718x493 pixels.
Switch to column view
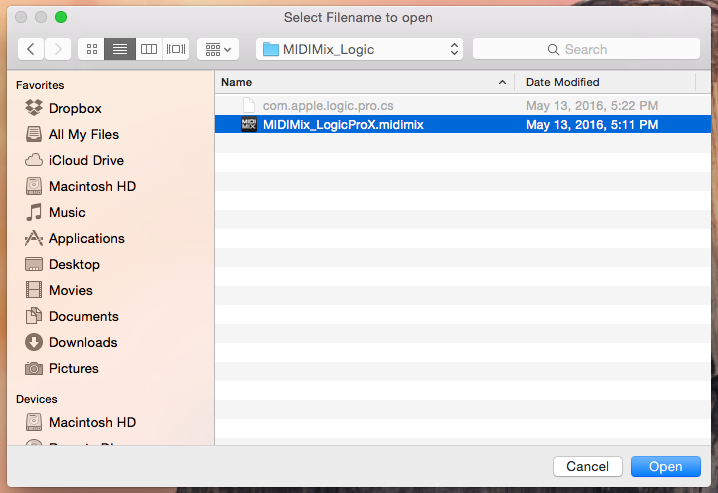click(x=149, y=49)
